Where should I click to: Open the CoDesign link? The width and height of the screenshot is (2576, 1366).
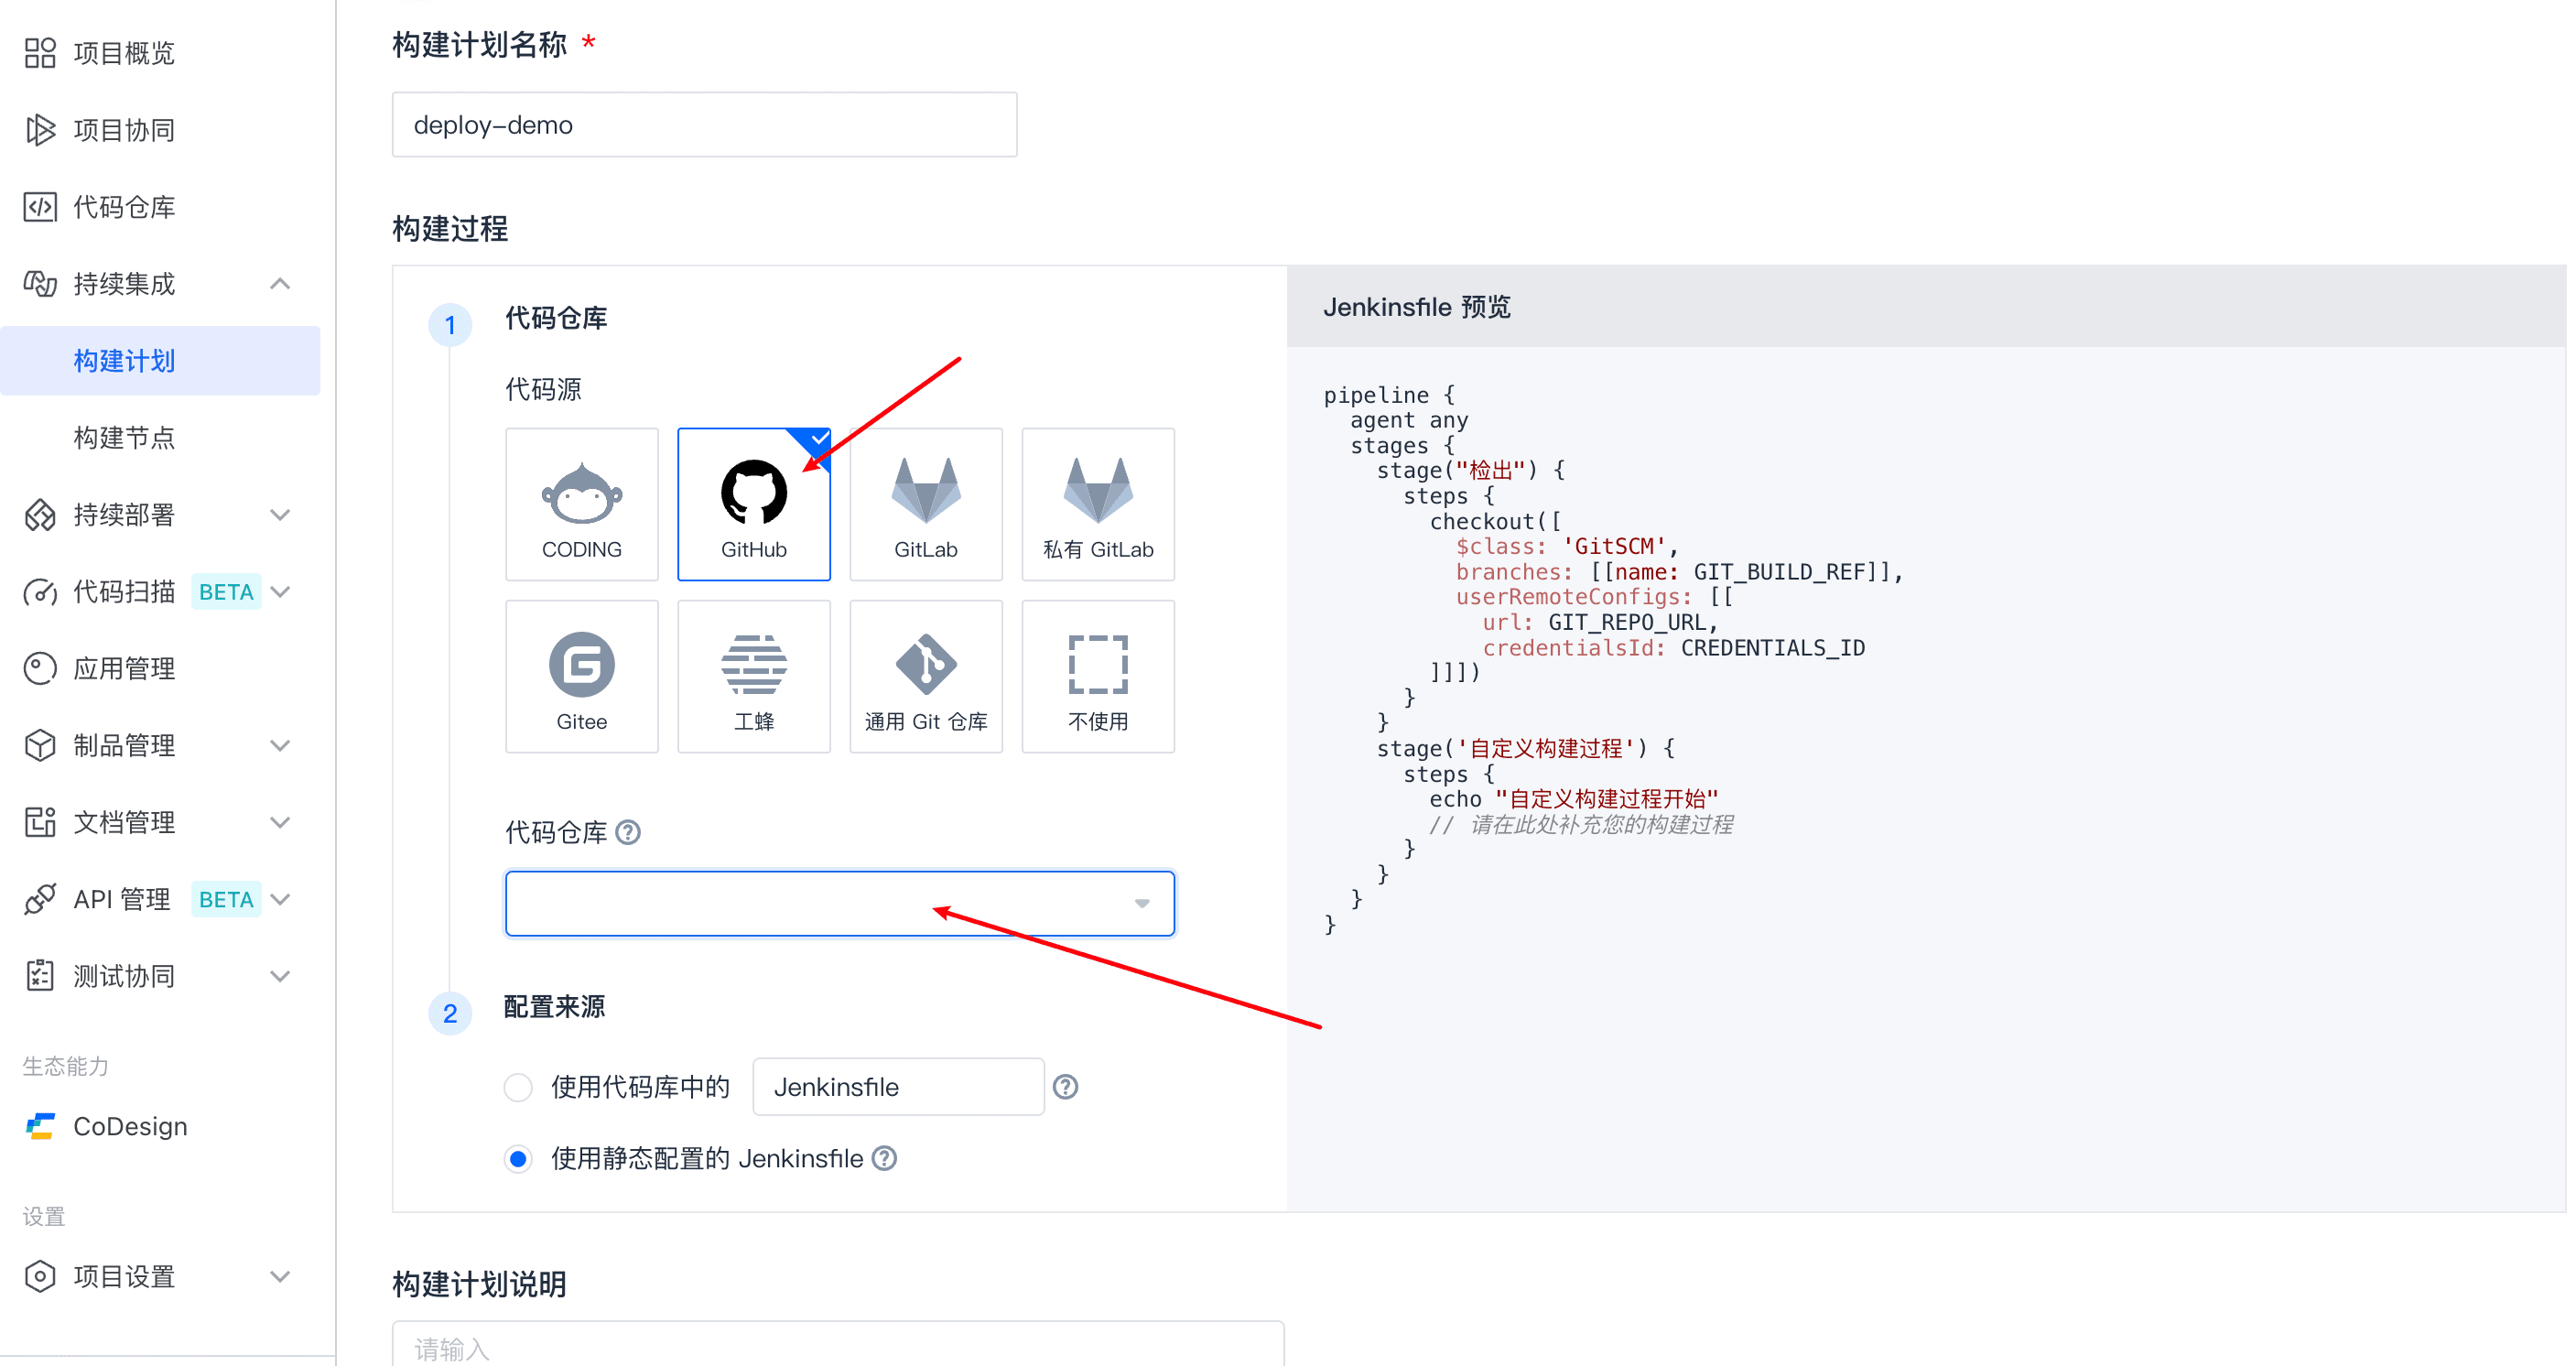(x=129, y=1127)
